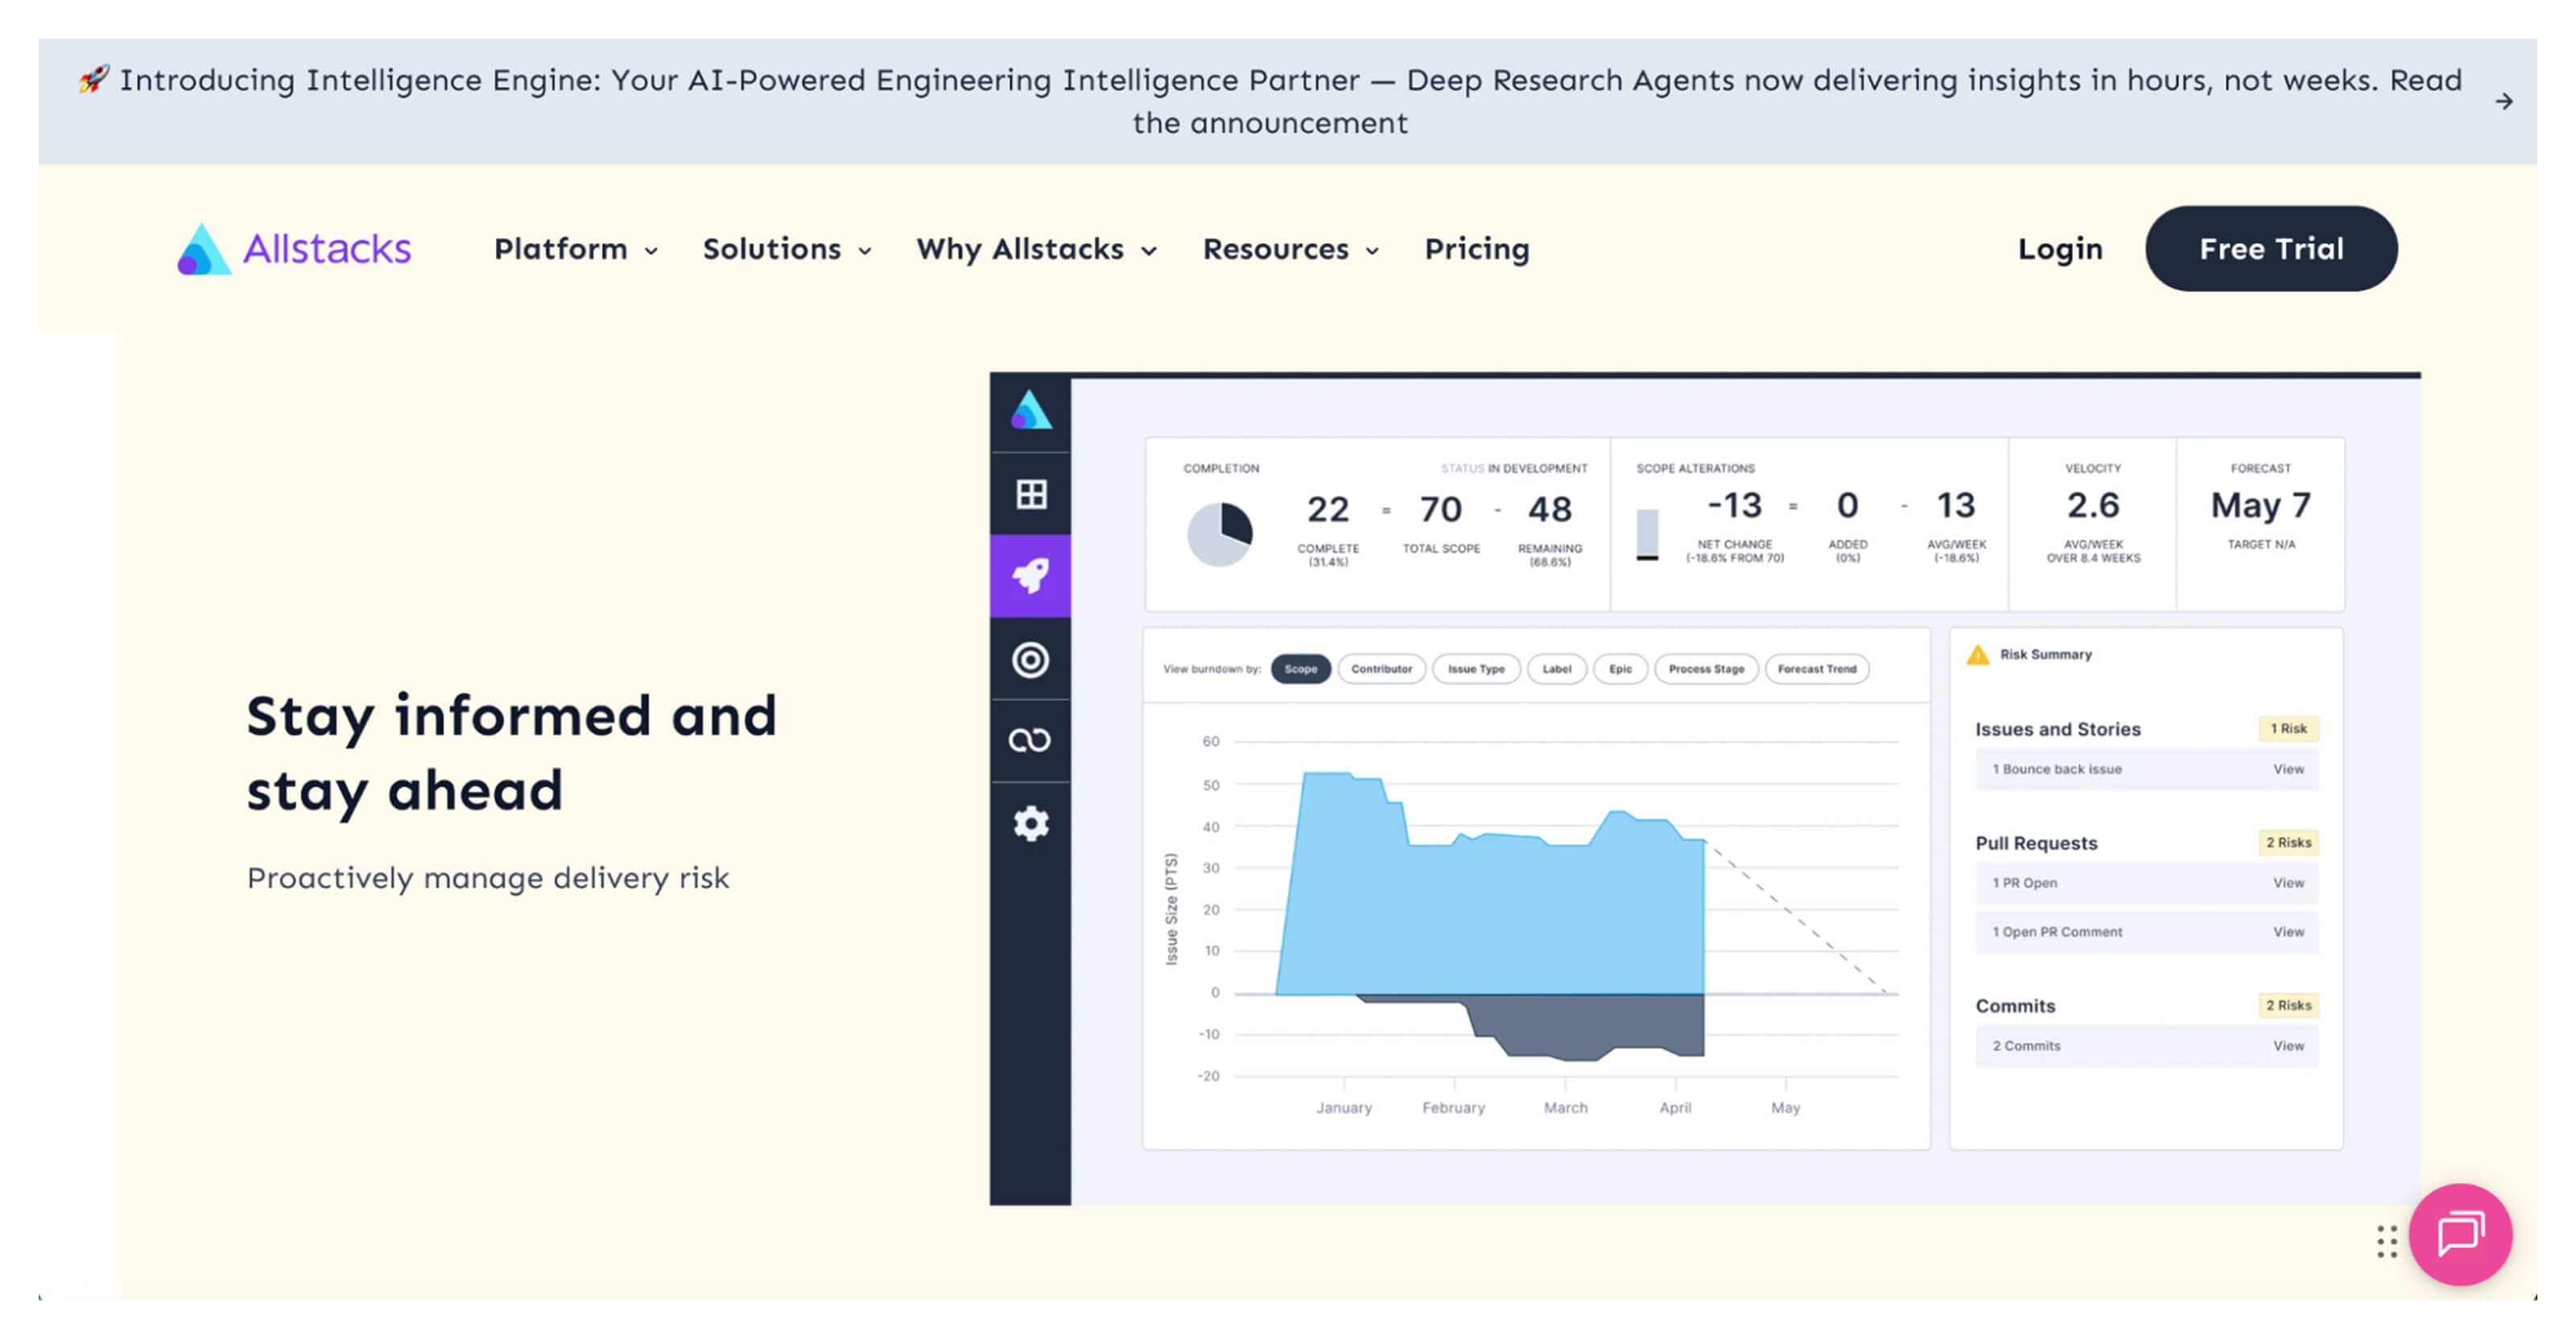Start the Free Trial

tap(2270, 249)
